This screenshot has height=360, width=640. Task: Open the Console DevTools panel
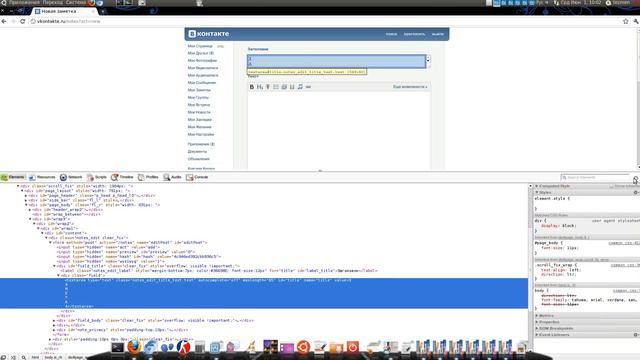point(197,177)
